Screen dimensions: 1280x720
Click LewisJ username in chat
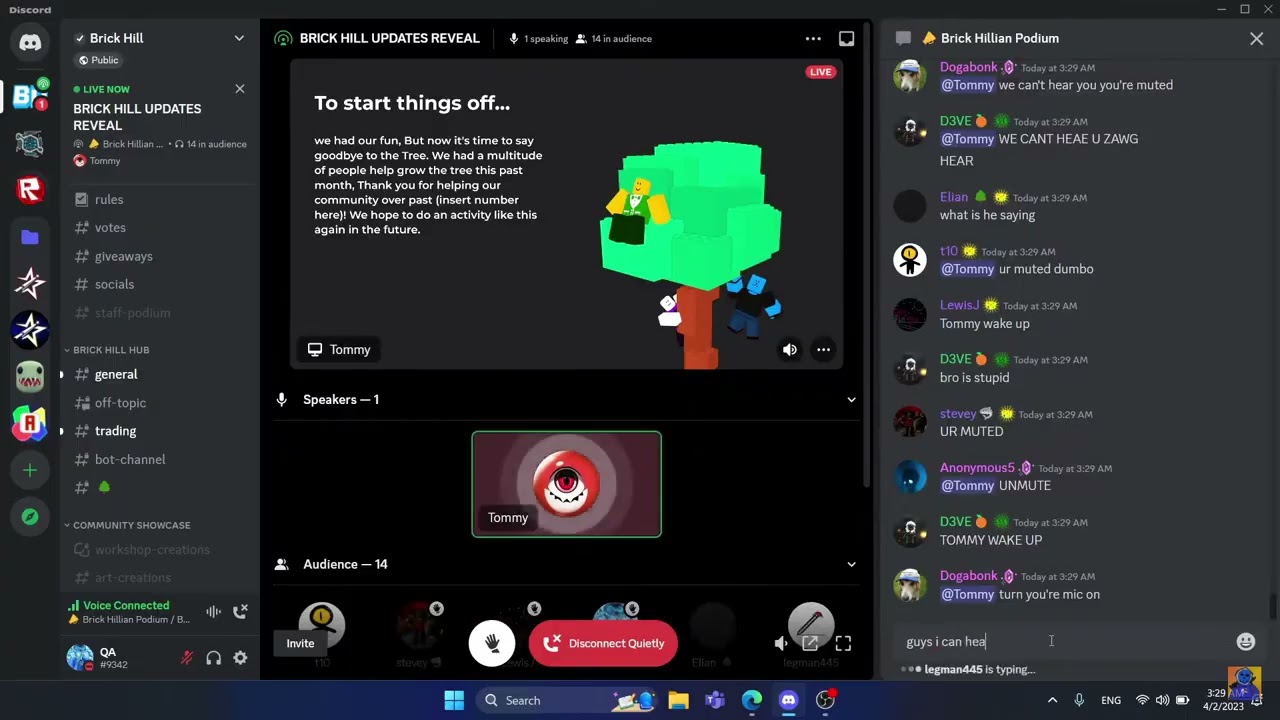pyautogui.click(x=959, y=305)
